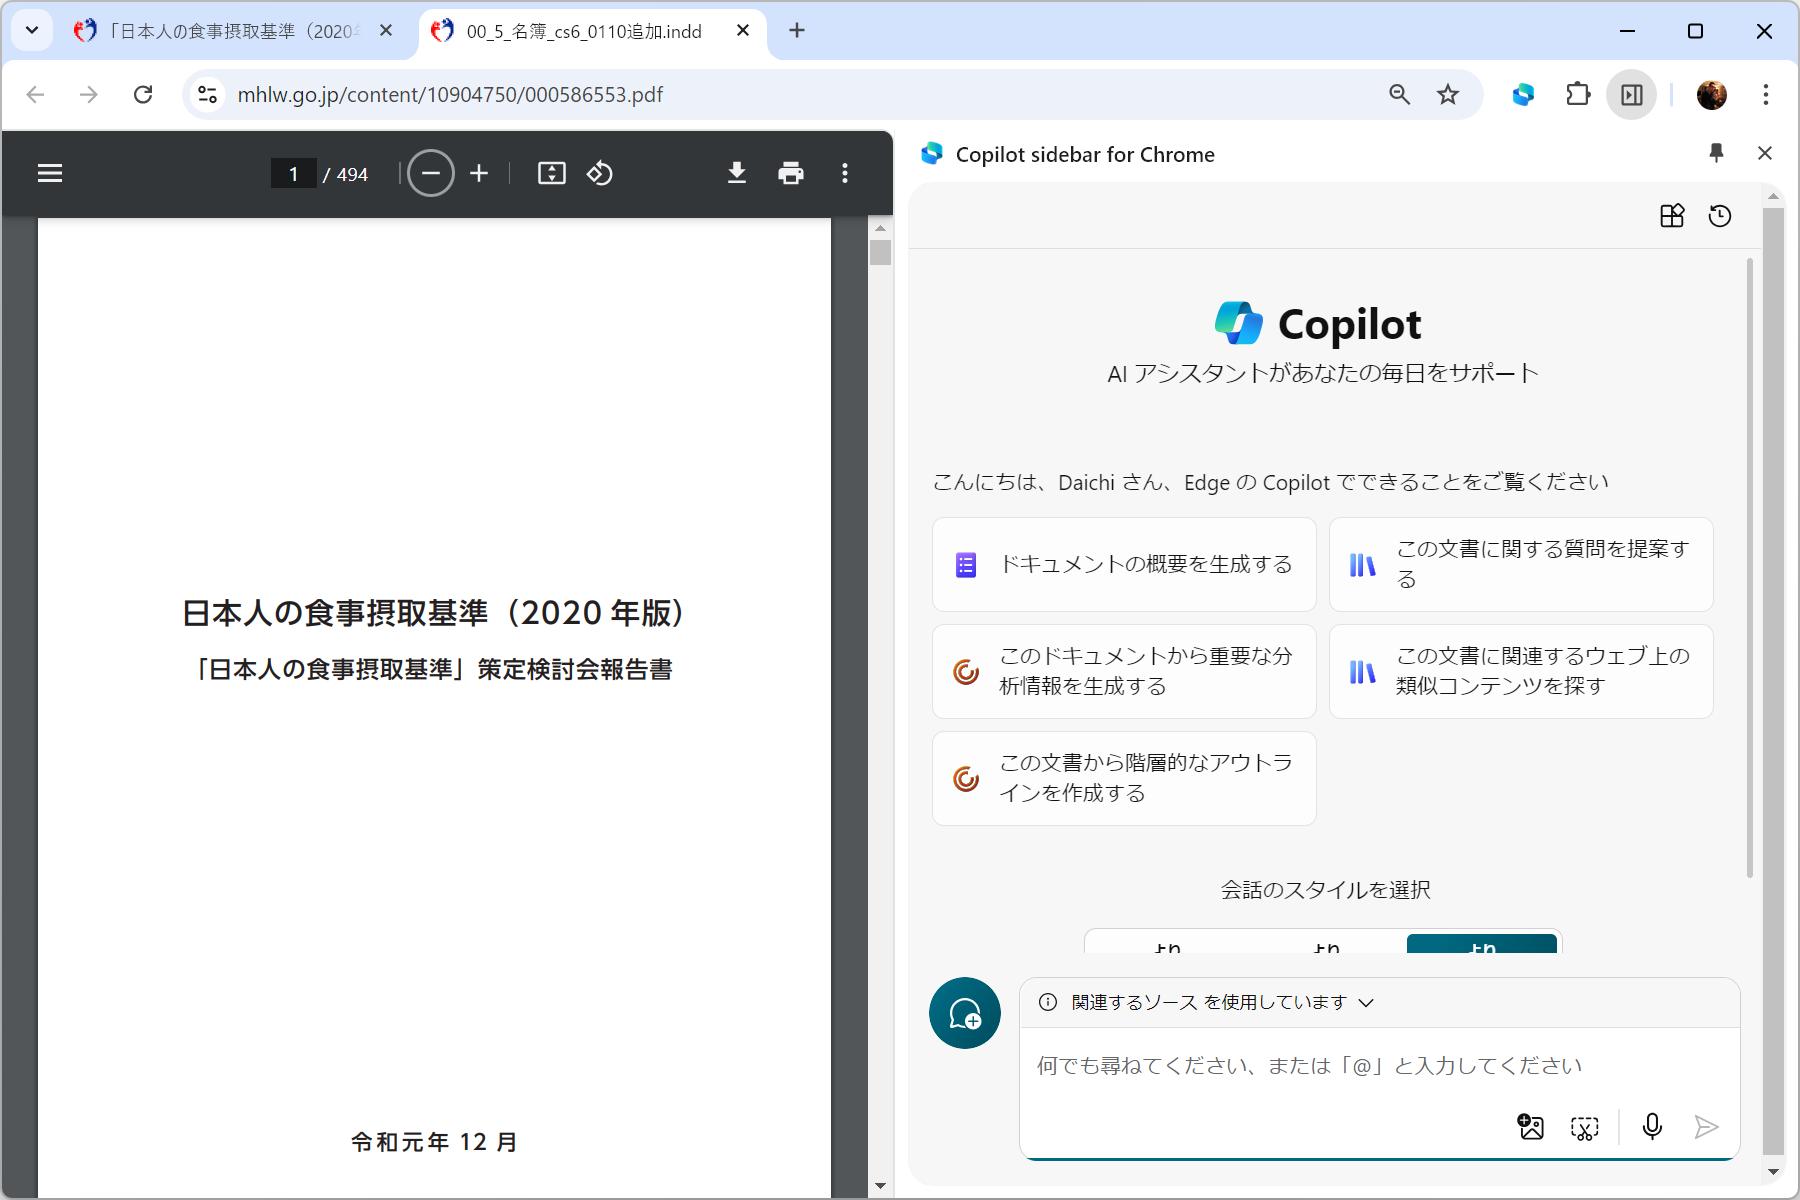Open Copilot extension icon in toolbar

point(1523,94)
